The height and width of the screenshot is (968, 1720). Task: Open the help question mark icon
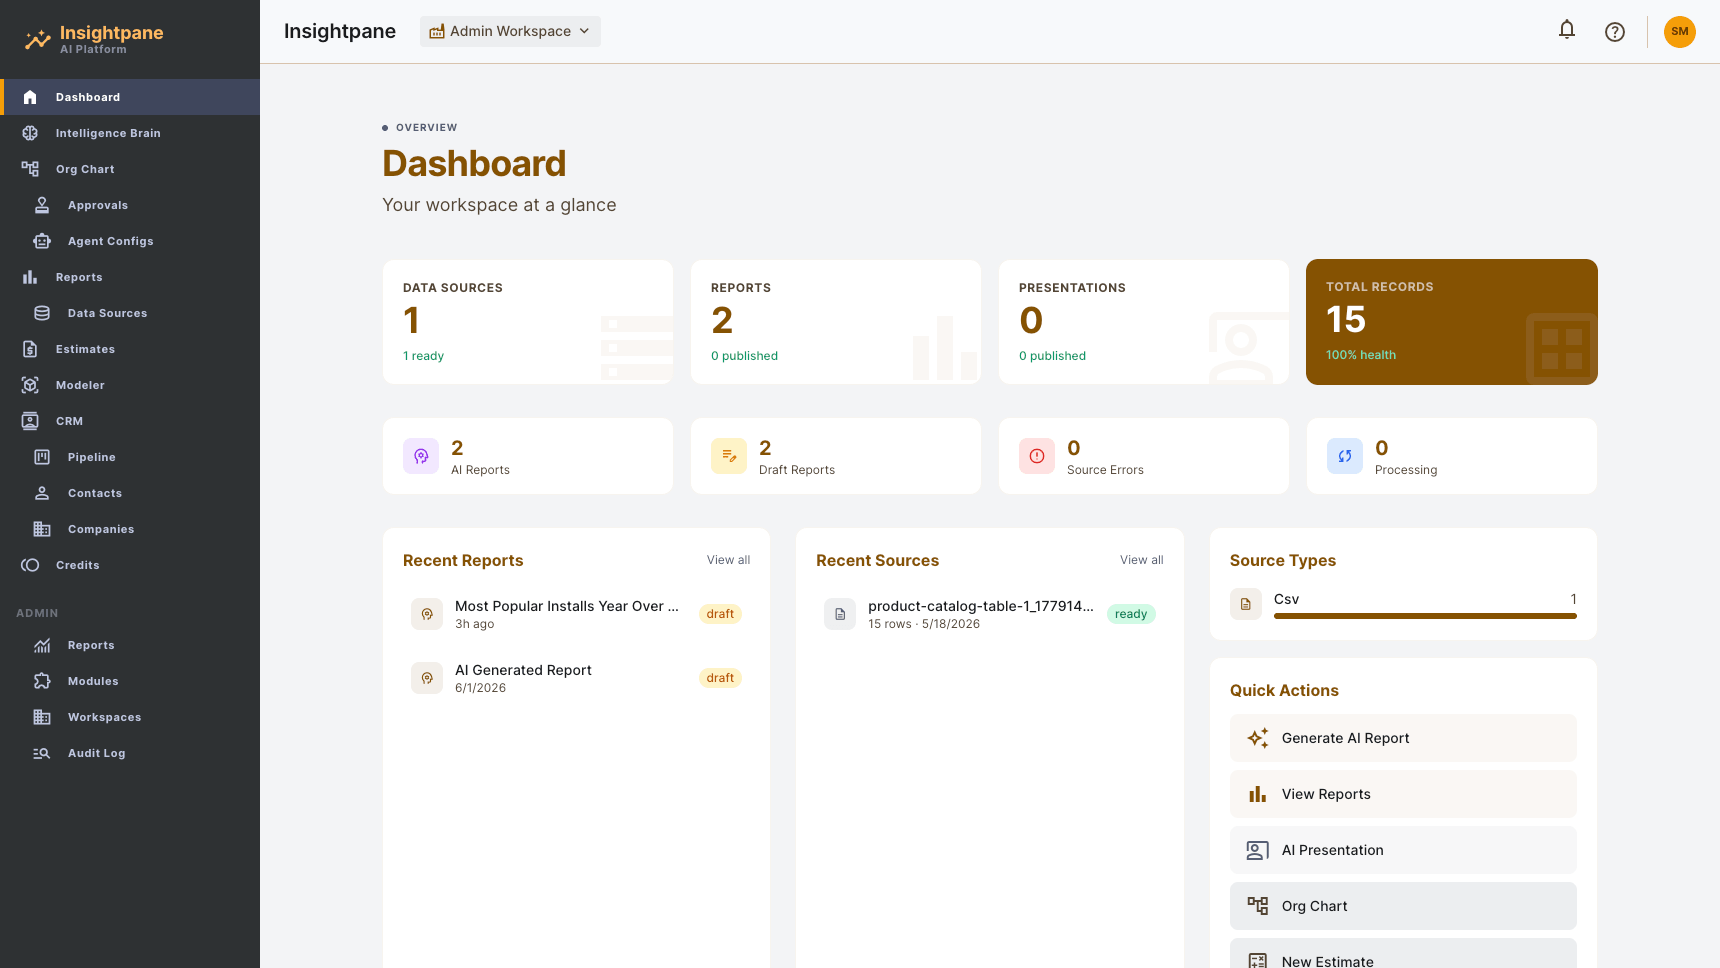(x=1615, y=32)
